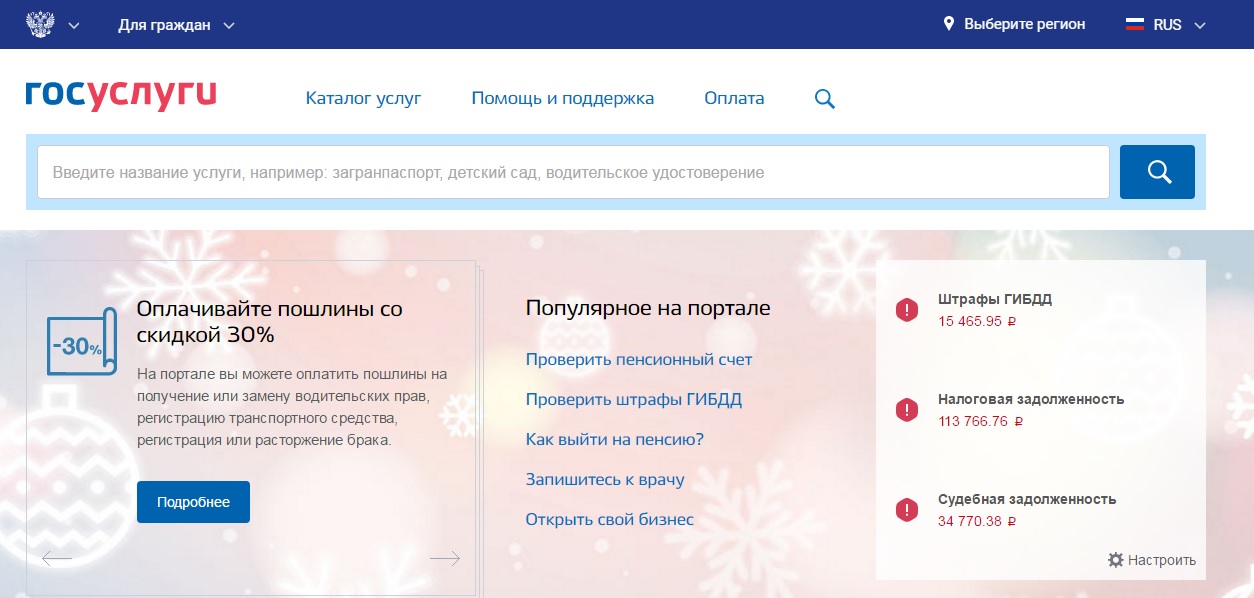Click the amount 15 465.95 ₽
1254x598 pixels.
coord(977,322)
